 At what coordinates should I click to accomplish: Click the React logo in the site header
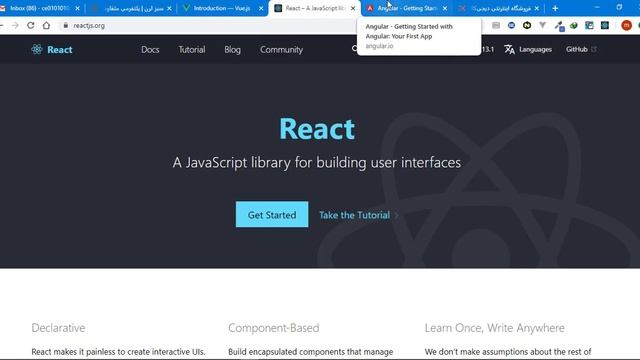click(x=52, y=49)
